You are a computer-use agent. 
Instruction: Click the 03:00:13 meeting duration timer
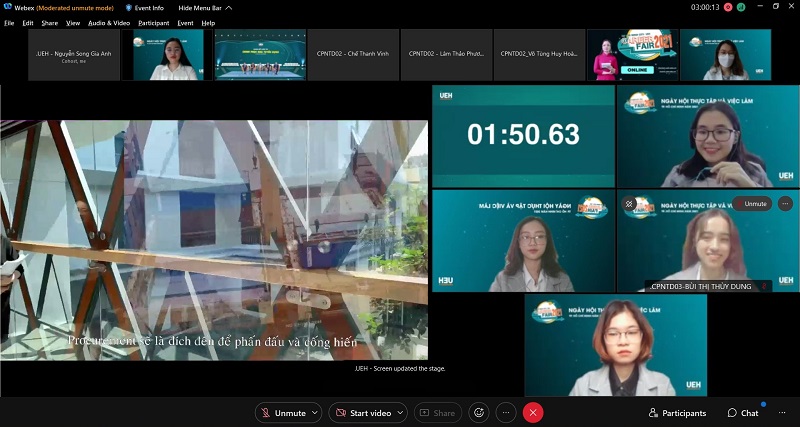click(x=705, y=7)
